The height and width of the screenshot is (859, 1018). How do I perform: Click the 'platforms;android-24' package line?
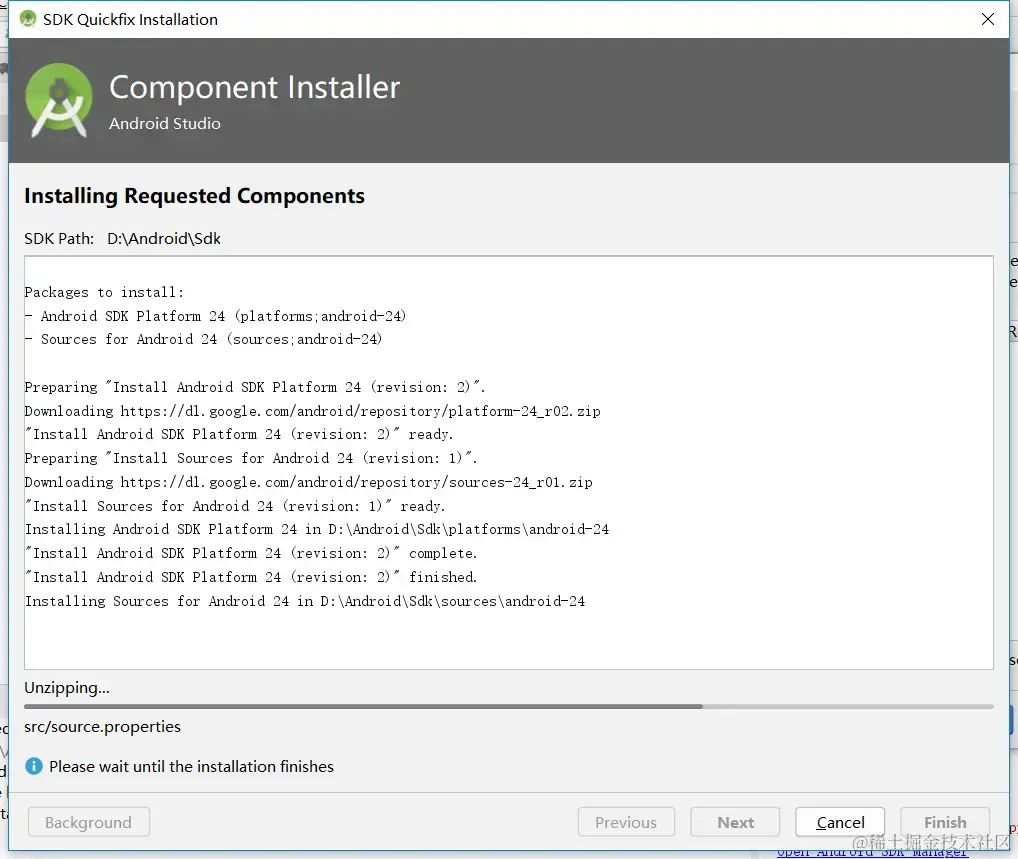coord(216,316)
